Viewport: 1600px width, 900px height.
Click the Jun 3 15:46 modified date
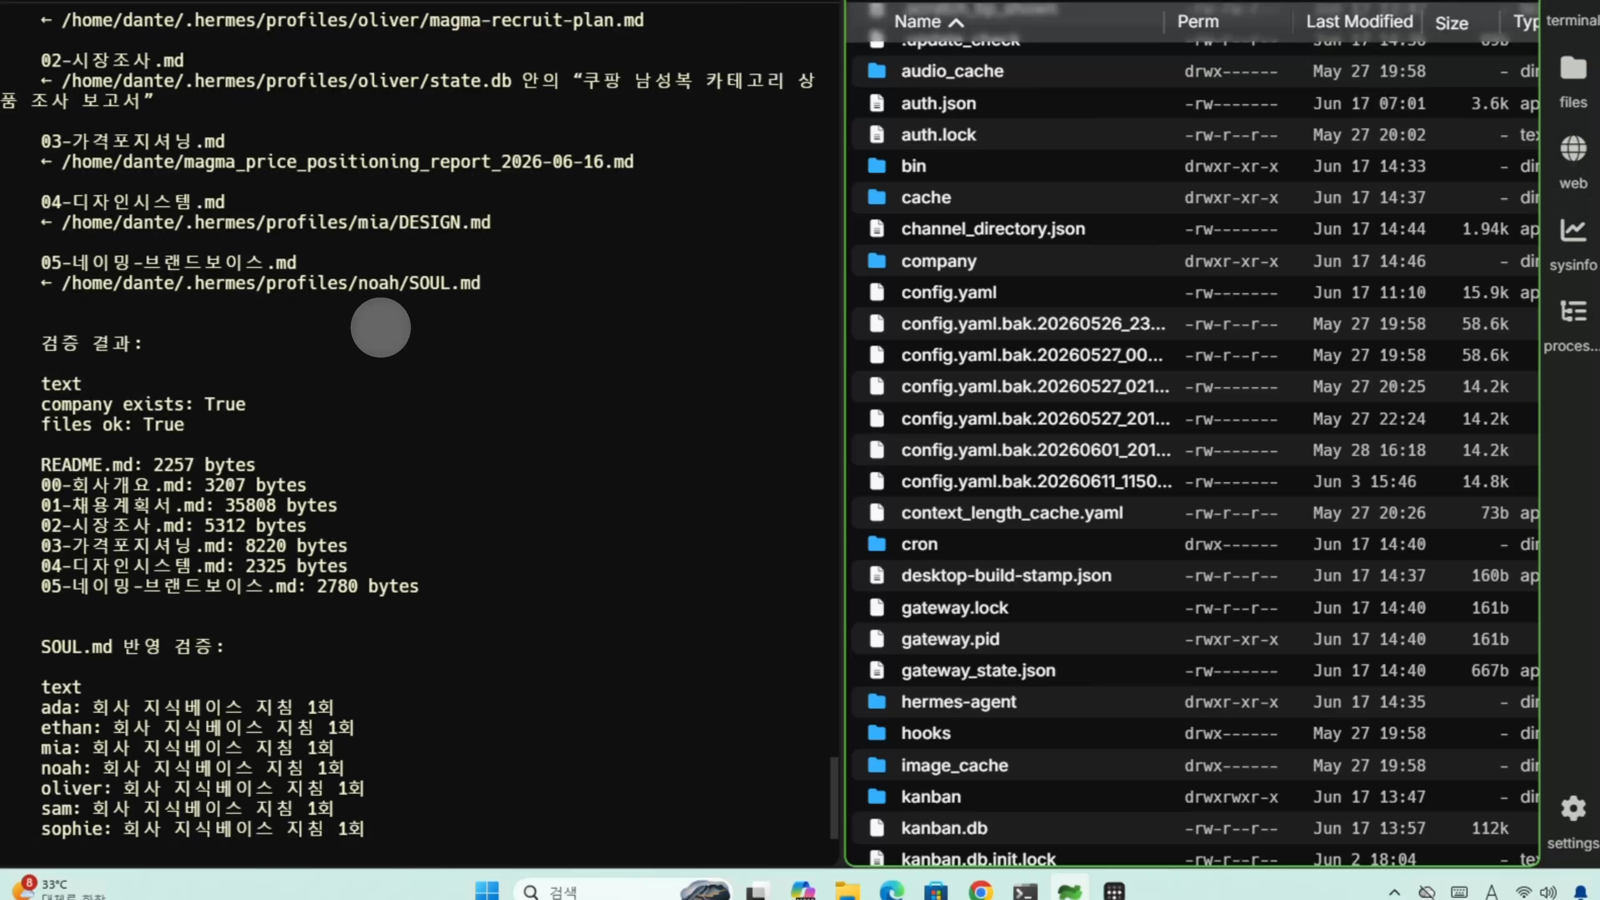1364,482
